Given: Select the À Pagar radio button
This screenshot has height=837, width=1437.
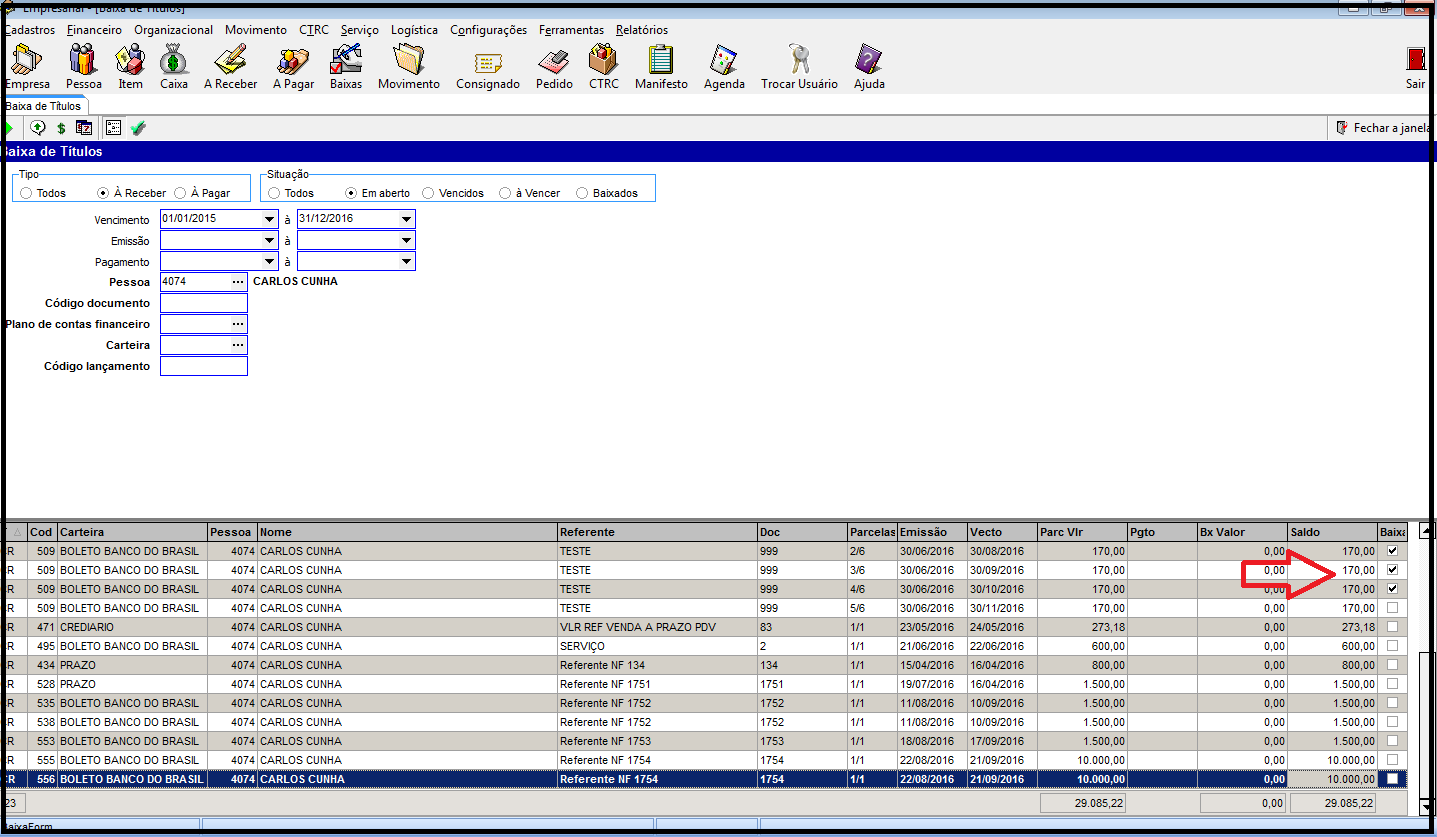Looking at the screenshot, I should (180, 193).
